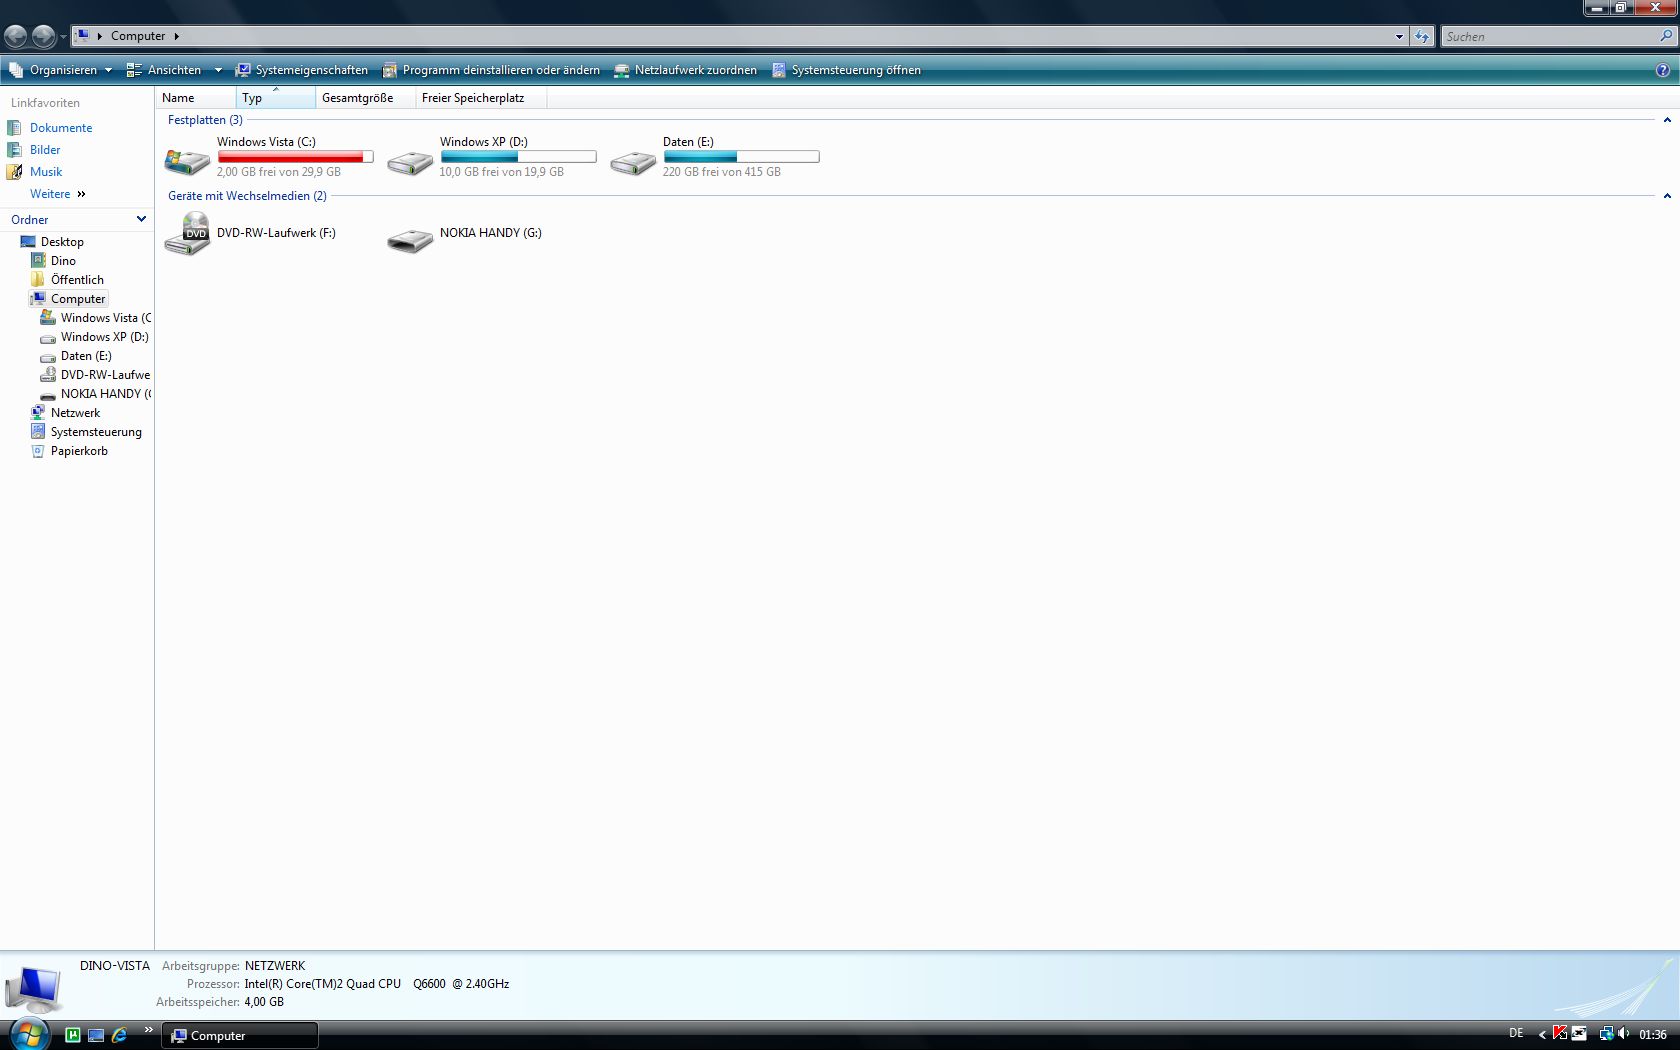Screen dimensions: 1680x1050
Task: Sort by Freier Speicherplatz column header
Action: 481,98
